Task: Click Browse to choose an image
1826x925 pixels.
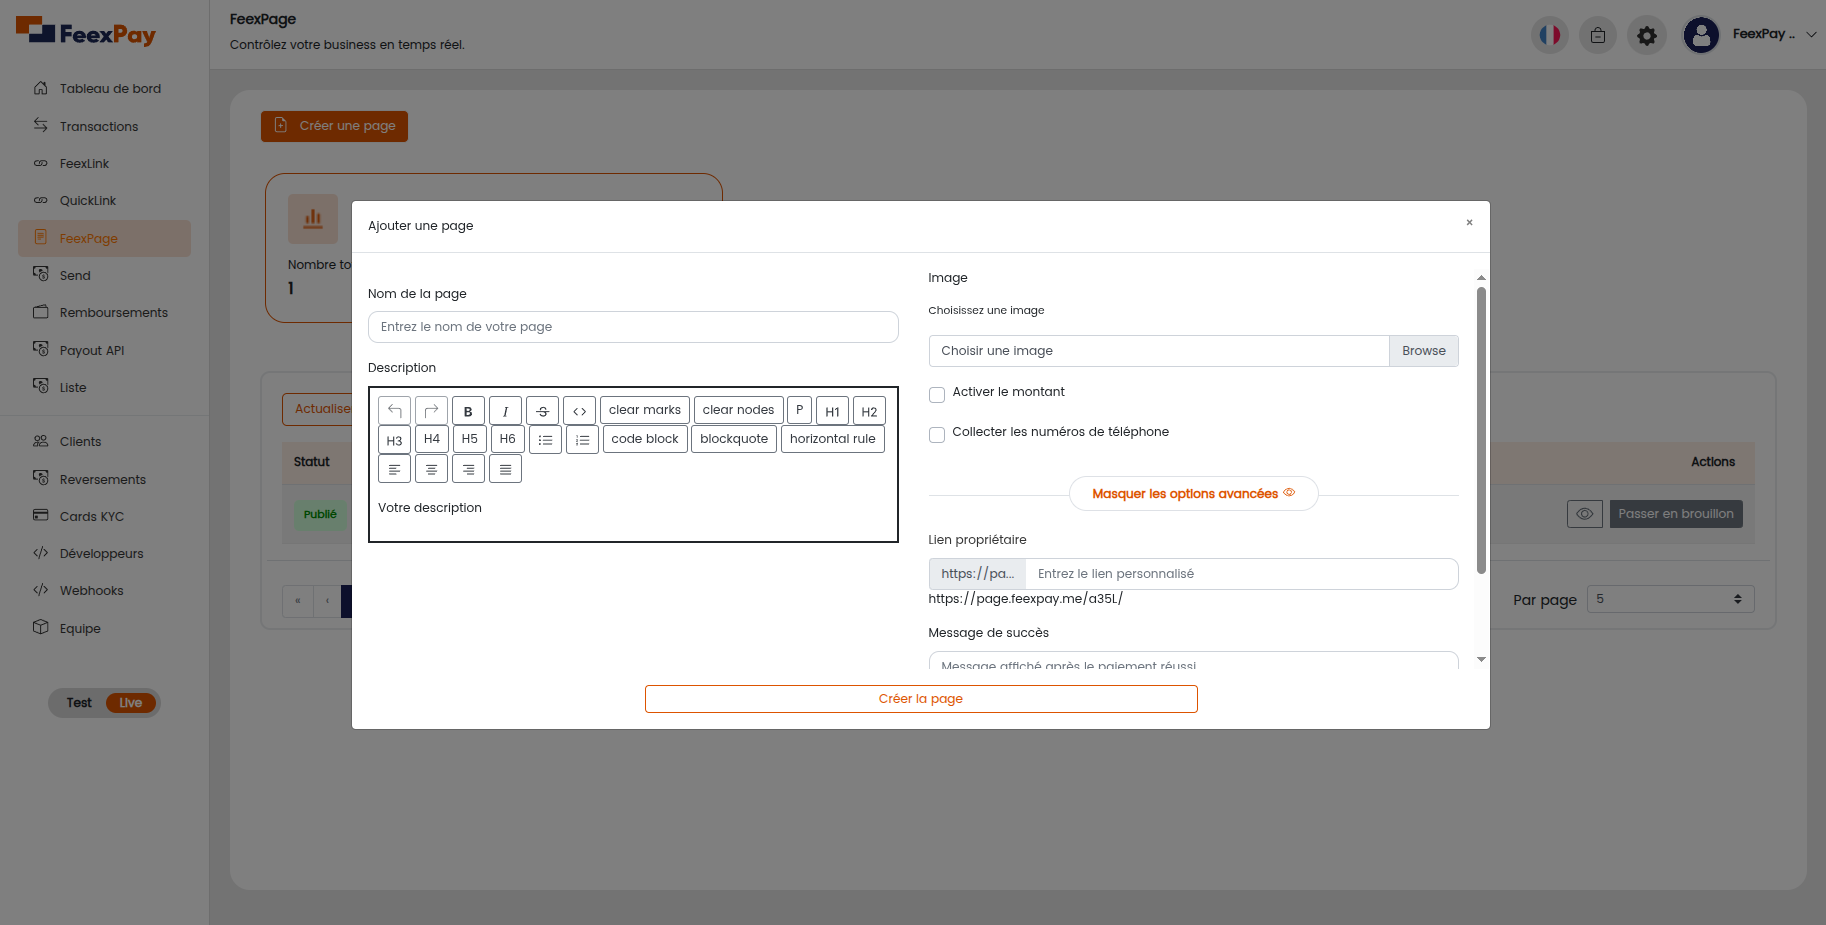Action: point(1424,351)
